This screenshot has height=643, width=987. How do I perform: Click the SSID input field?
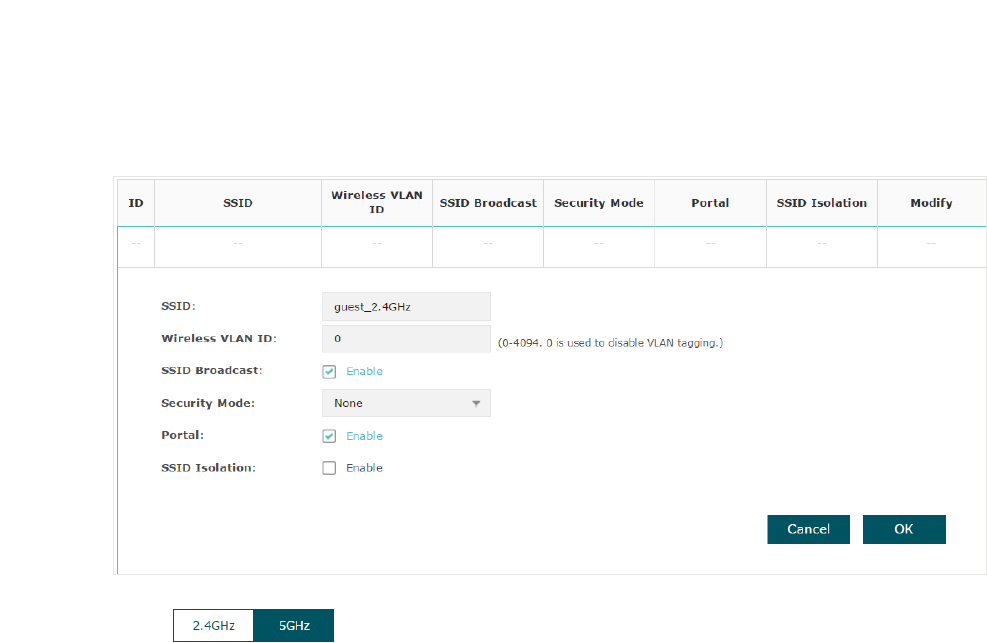pos(406,306)
